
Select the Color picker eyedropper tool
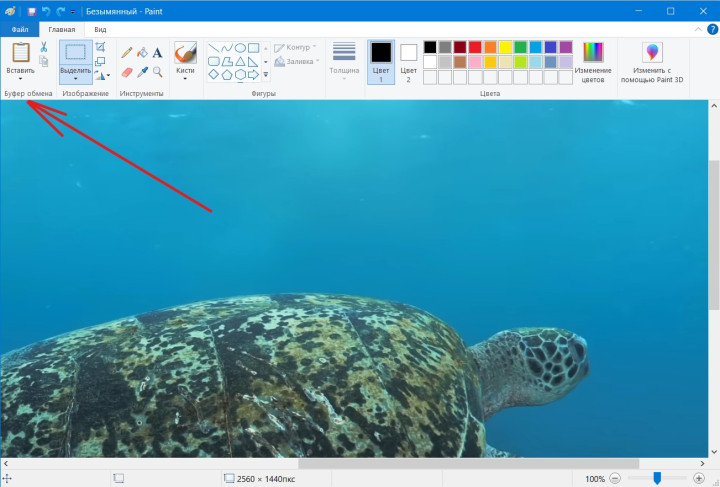tap(142, 72)
